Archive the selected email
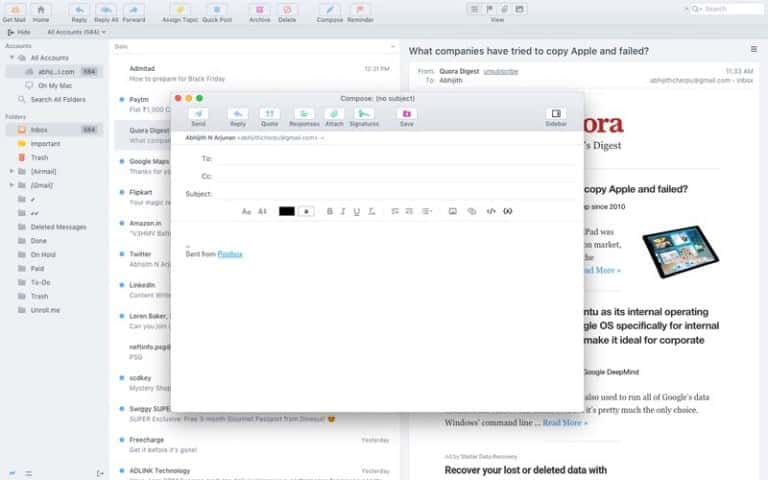Image resolution: width=768 pixels, height=480 pixels. point(260,10)
